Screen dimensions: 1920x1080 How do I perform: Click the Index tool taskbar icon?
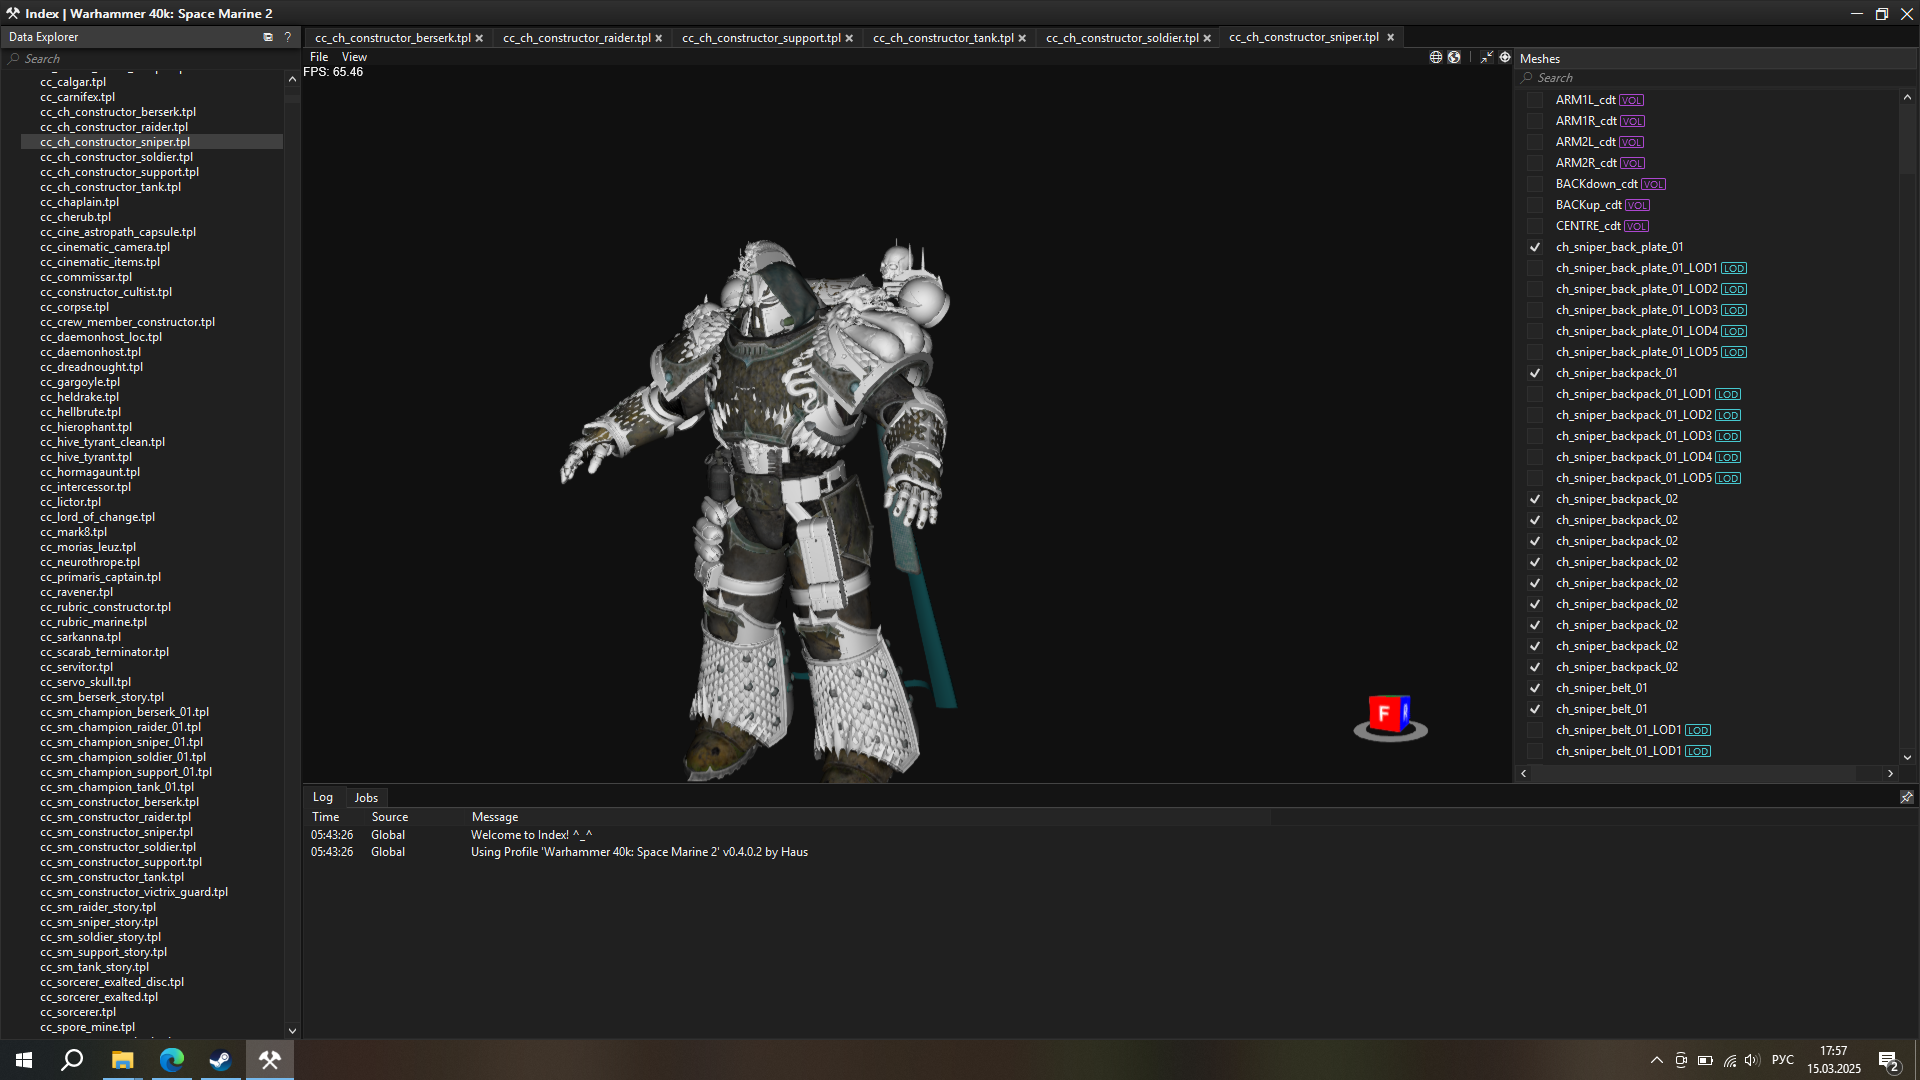[x=269, y=1060]
